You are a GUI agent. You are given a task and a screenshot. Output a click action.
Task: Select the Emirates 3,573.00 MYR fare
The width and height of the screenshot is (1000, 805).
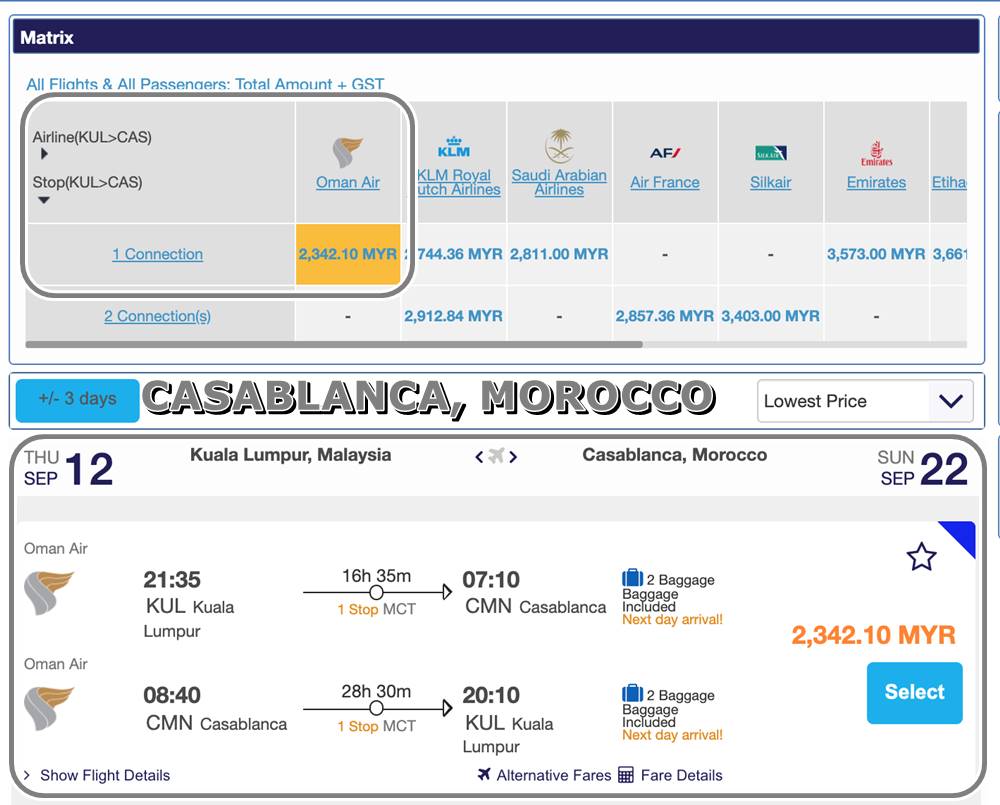pyautogui.click(x=876, y=254)
